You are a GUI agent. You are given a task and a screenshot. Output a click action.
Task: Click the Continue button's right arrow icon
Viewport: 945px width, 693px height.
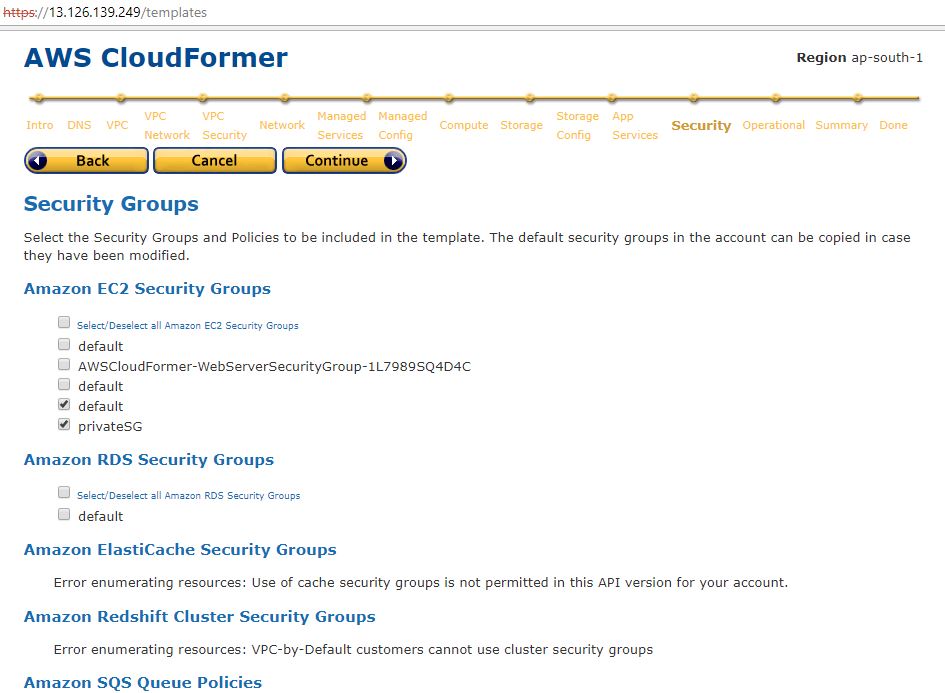point(392,161)
